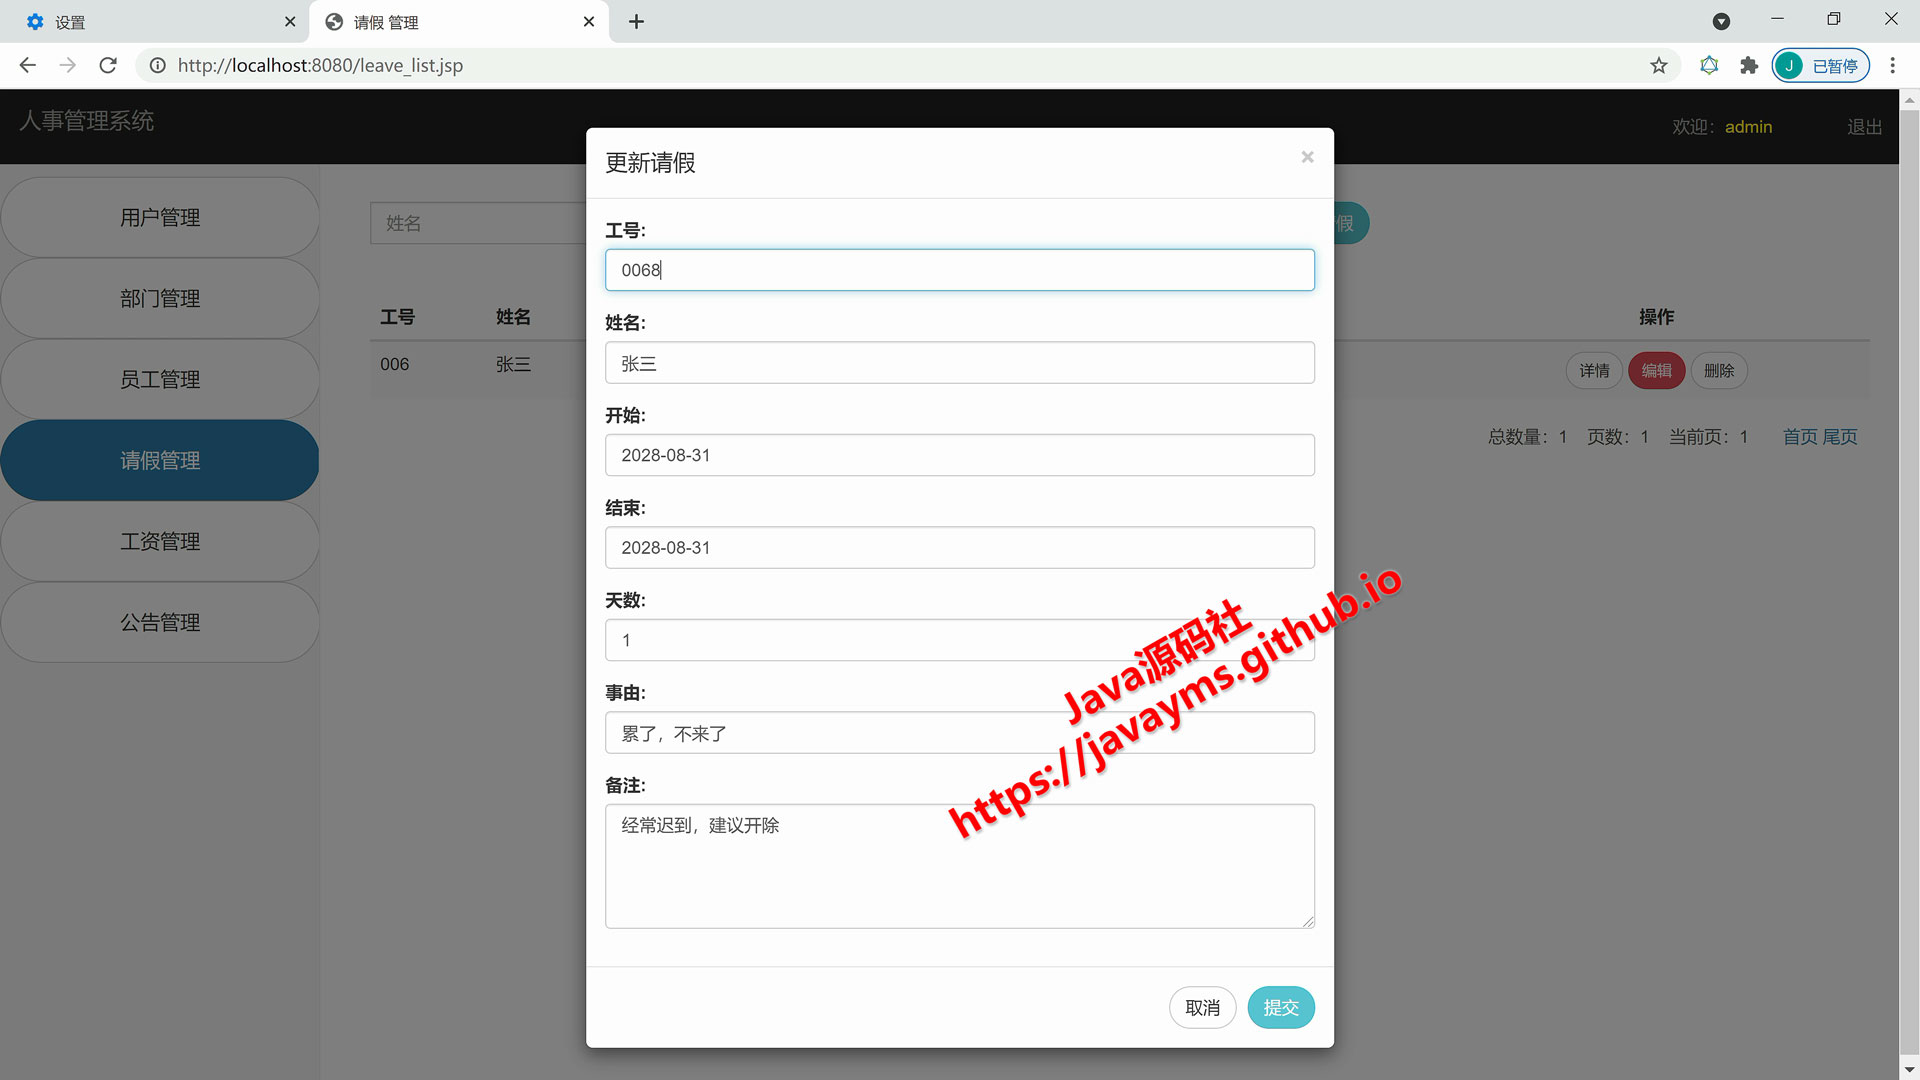Click the 事由 input field

(x=959, y=733)
